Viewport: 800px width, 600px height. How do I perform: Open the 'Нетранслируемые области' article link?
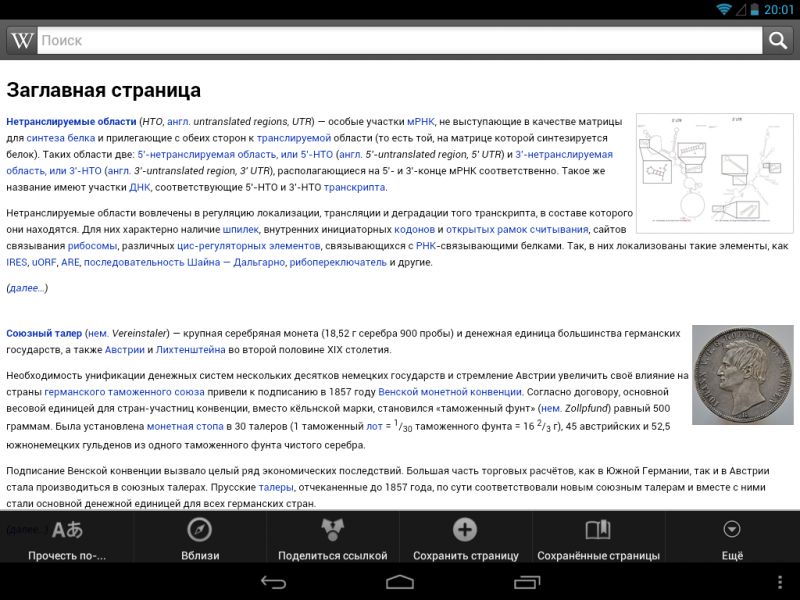coord(71,121)
